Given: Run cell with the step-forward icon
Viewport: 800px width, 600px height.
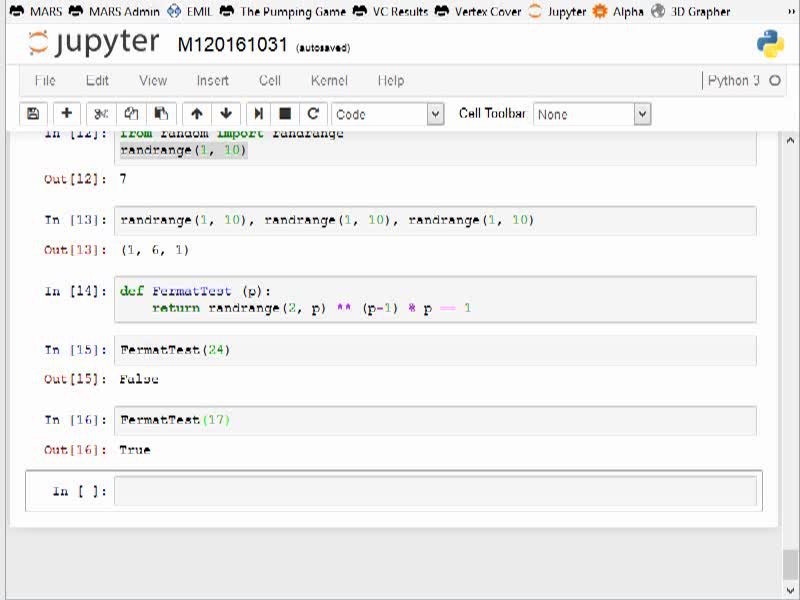Looking at the screenshot, I should (x=259, y=114).
